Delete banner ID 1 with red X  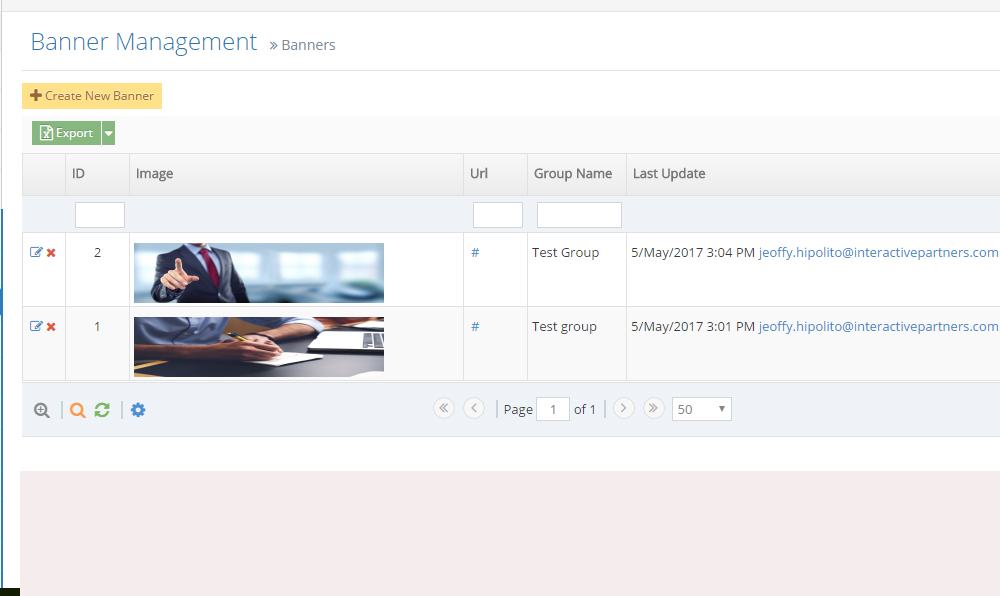tap(51, 327)
